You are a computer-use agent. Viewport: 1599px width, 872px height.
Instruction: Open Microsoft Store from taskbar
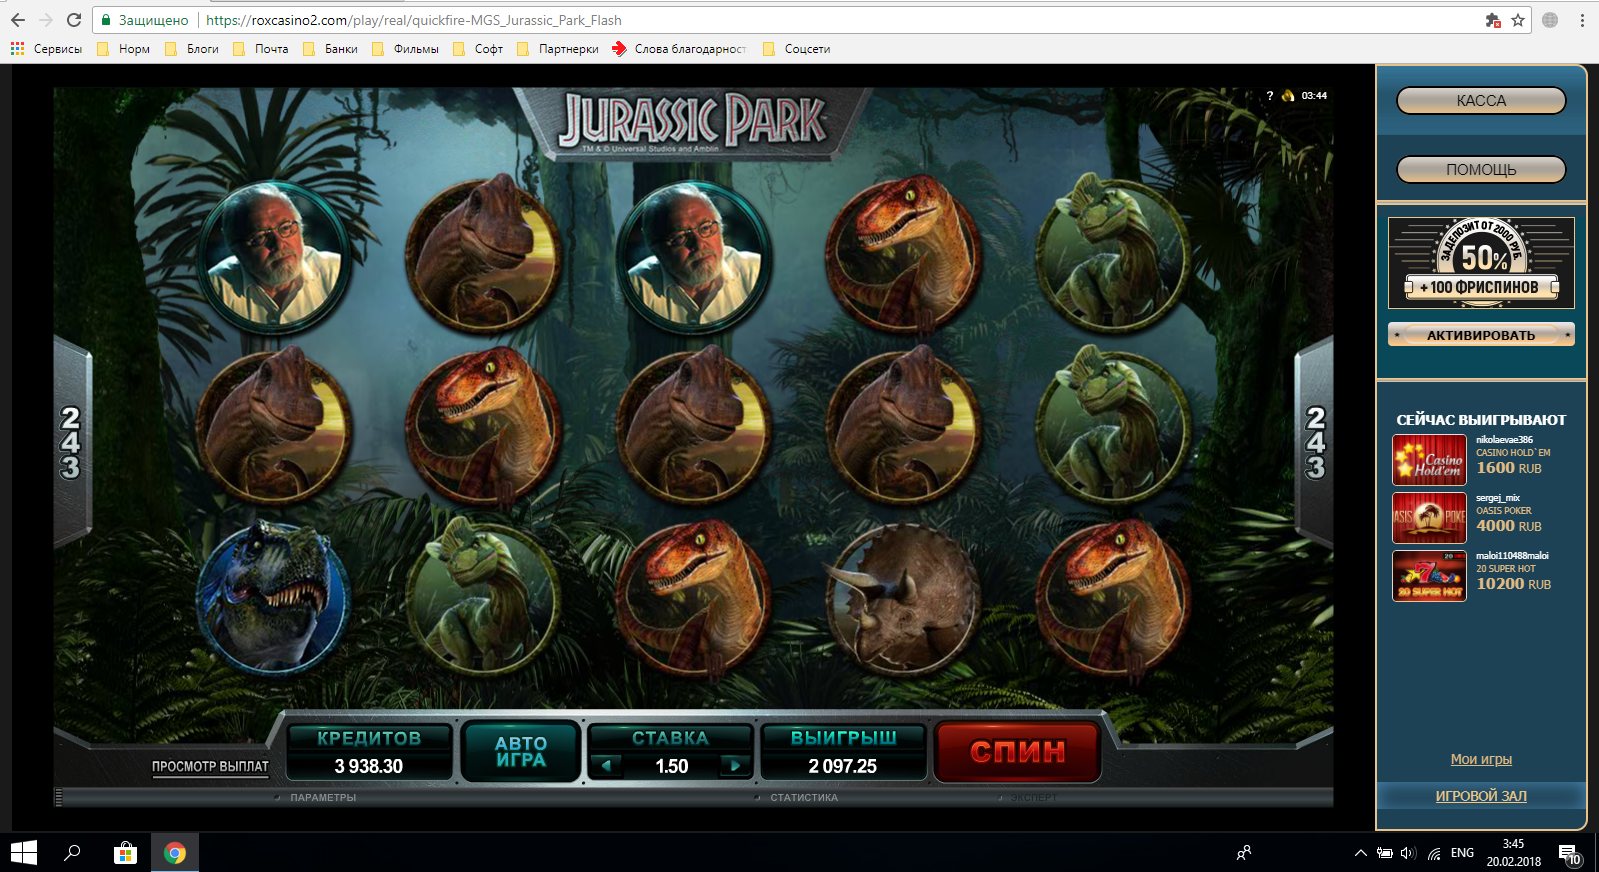tap(125, 853)
